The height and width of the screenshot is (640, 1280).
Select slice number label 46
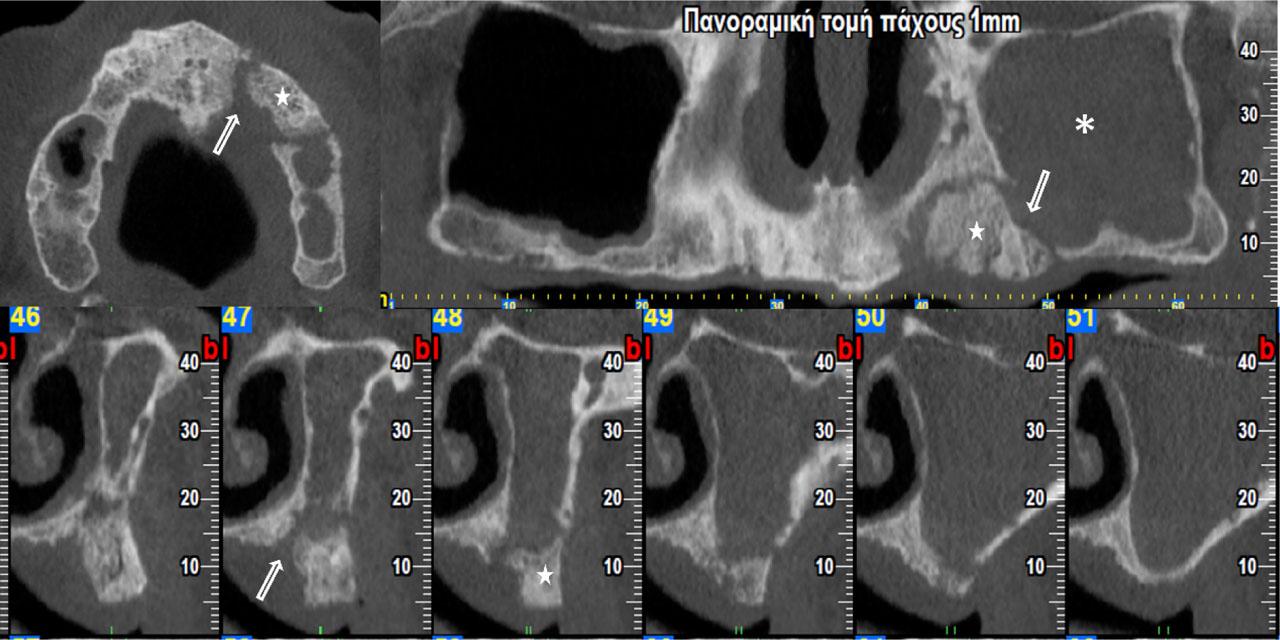point(25,320)
